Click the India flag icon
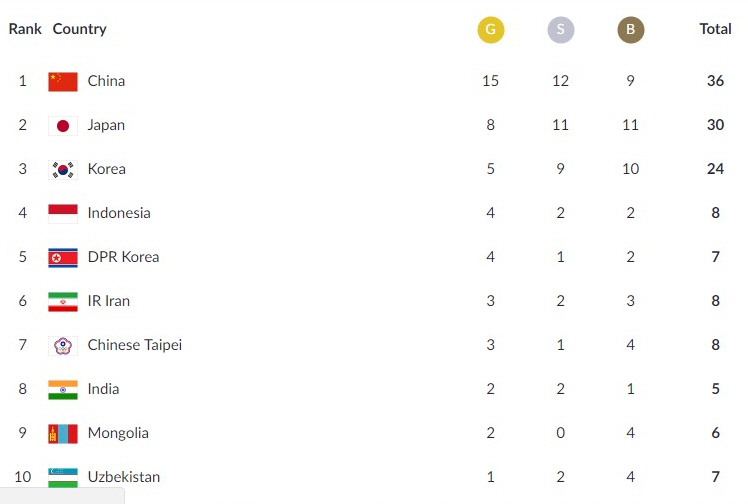The height and width of the screenshot is (504, 748). pyautogui.click(x=63, y=390)
